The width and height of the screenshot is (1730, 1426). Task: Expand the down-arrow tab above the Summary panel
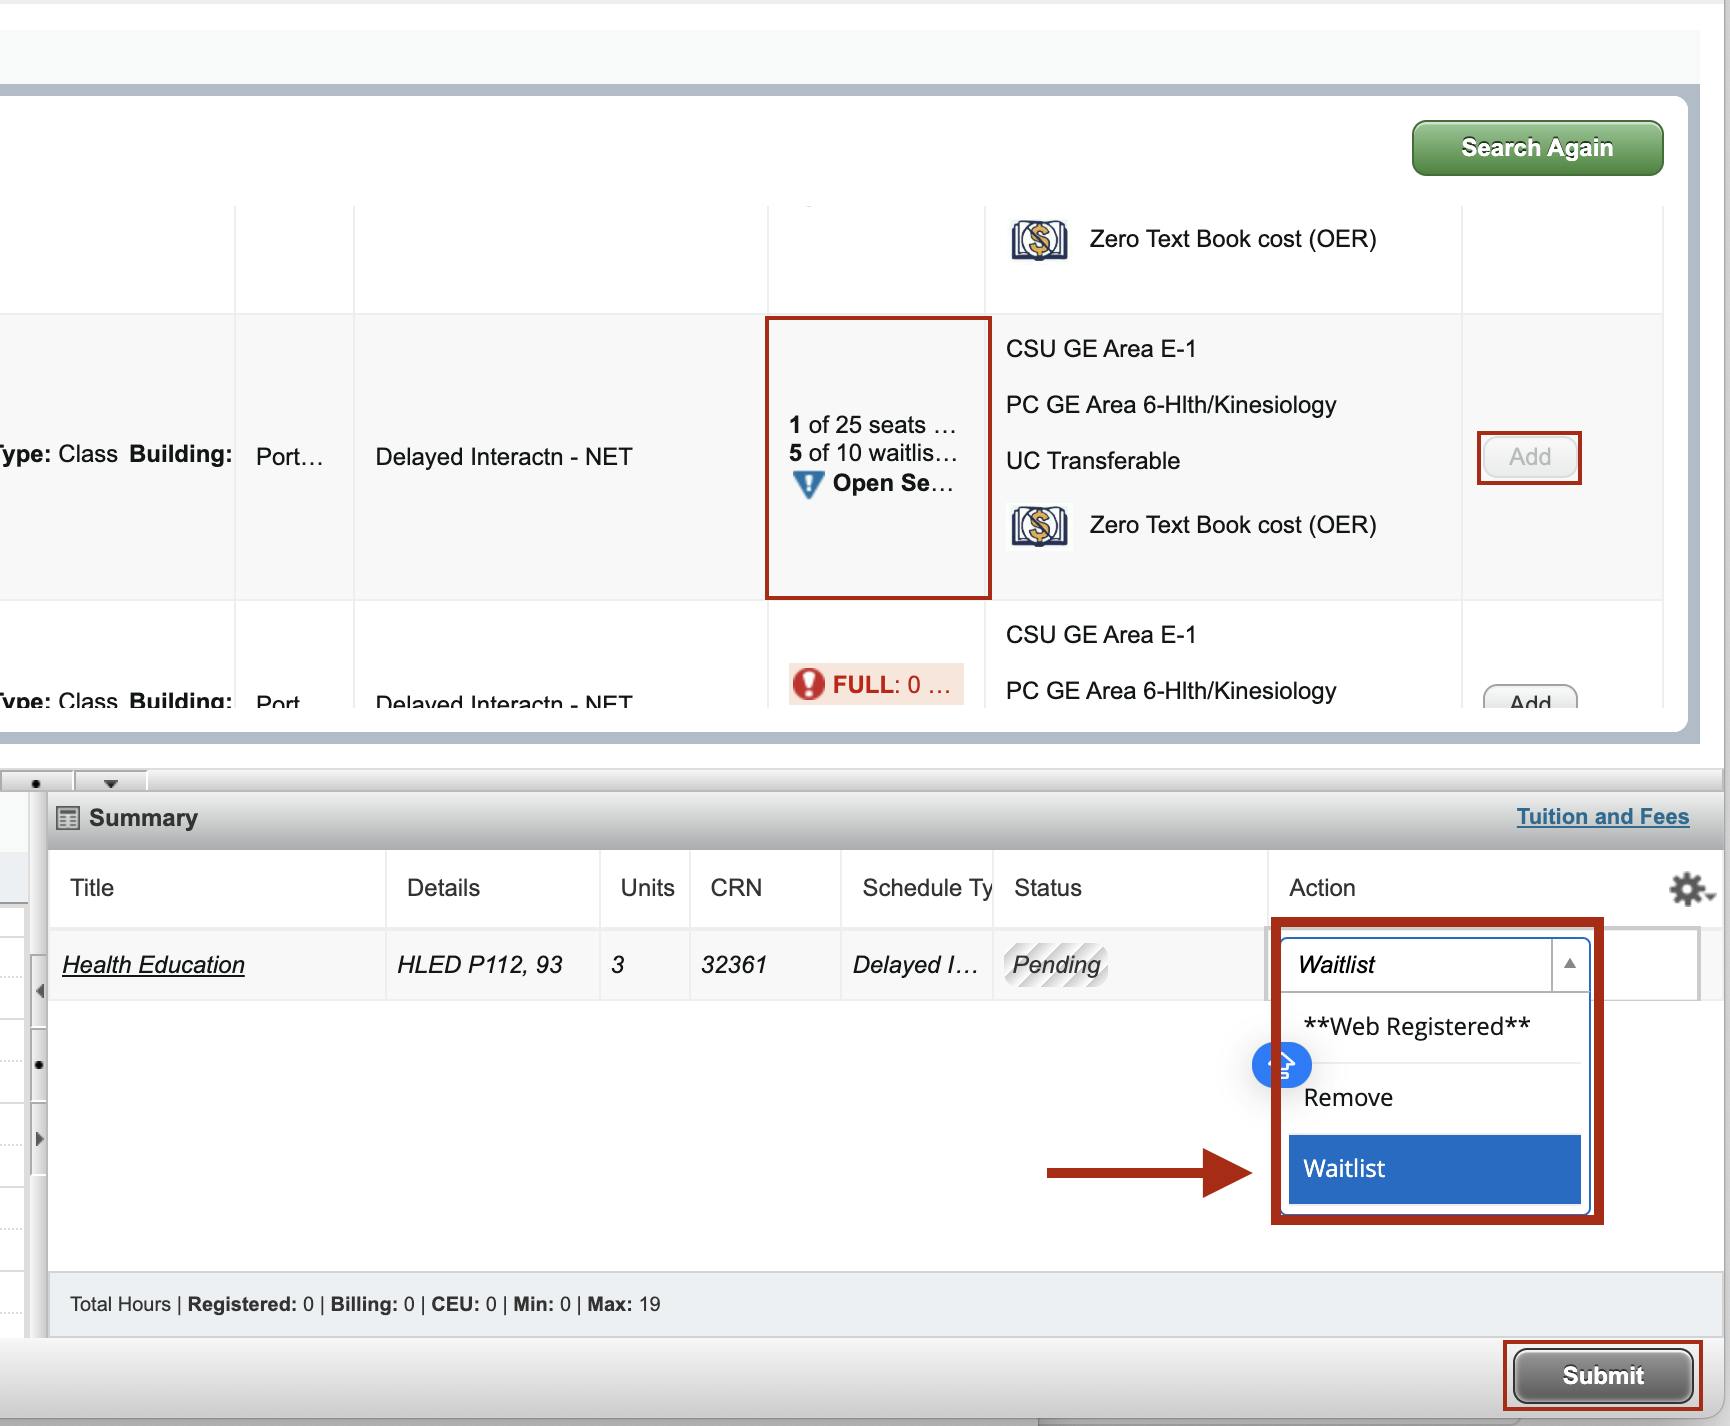point(110,782)
